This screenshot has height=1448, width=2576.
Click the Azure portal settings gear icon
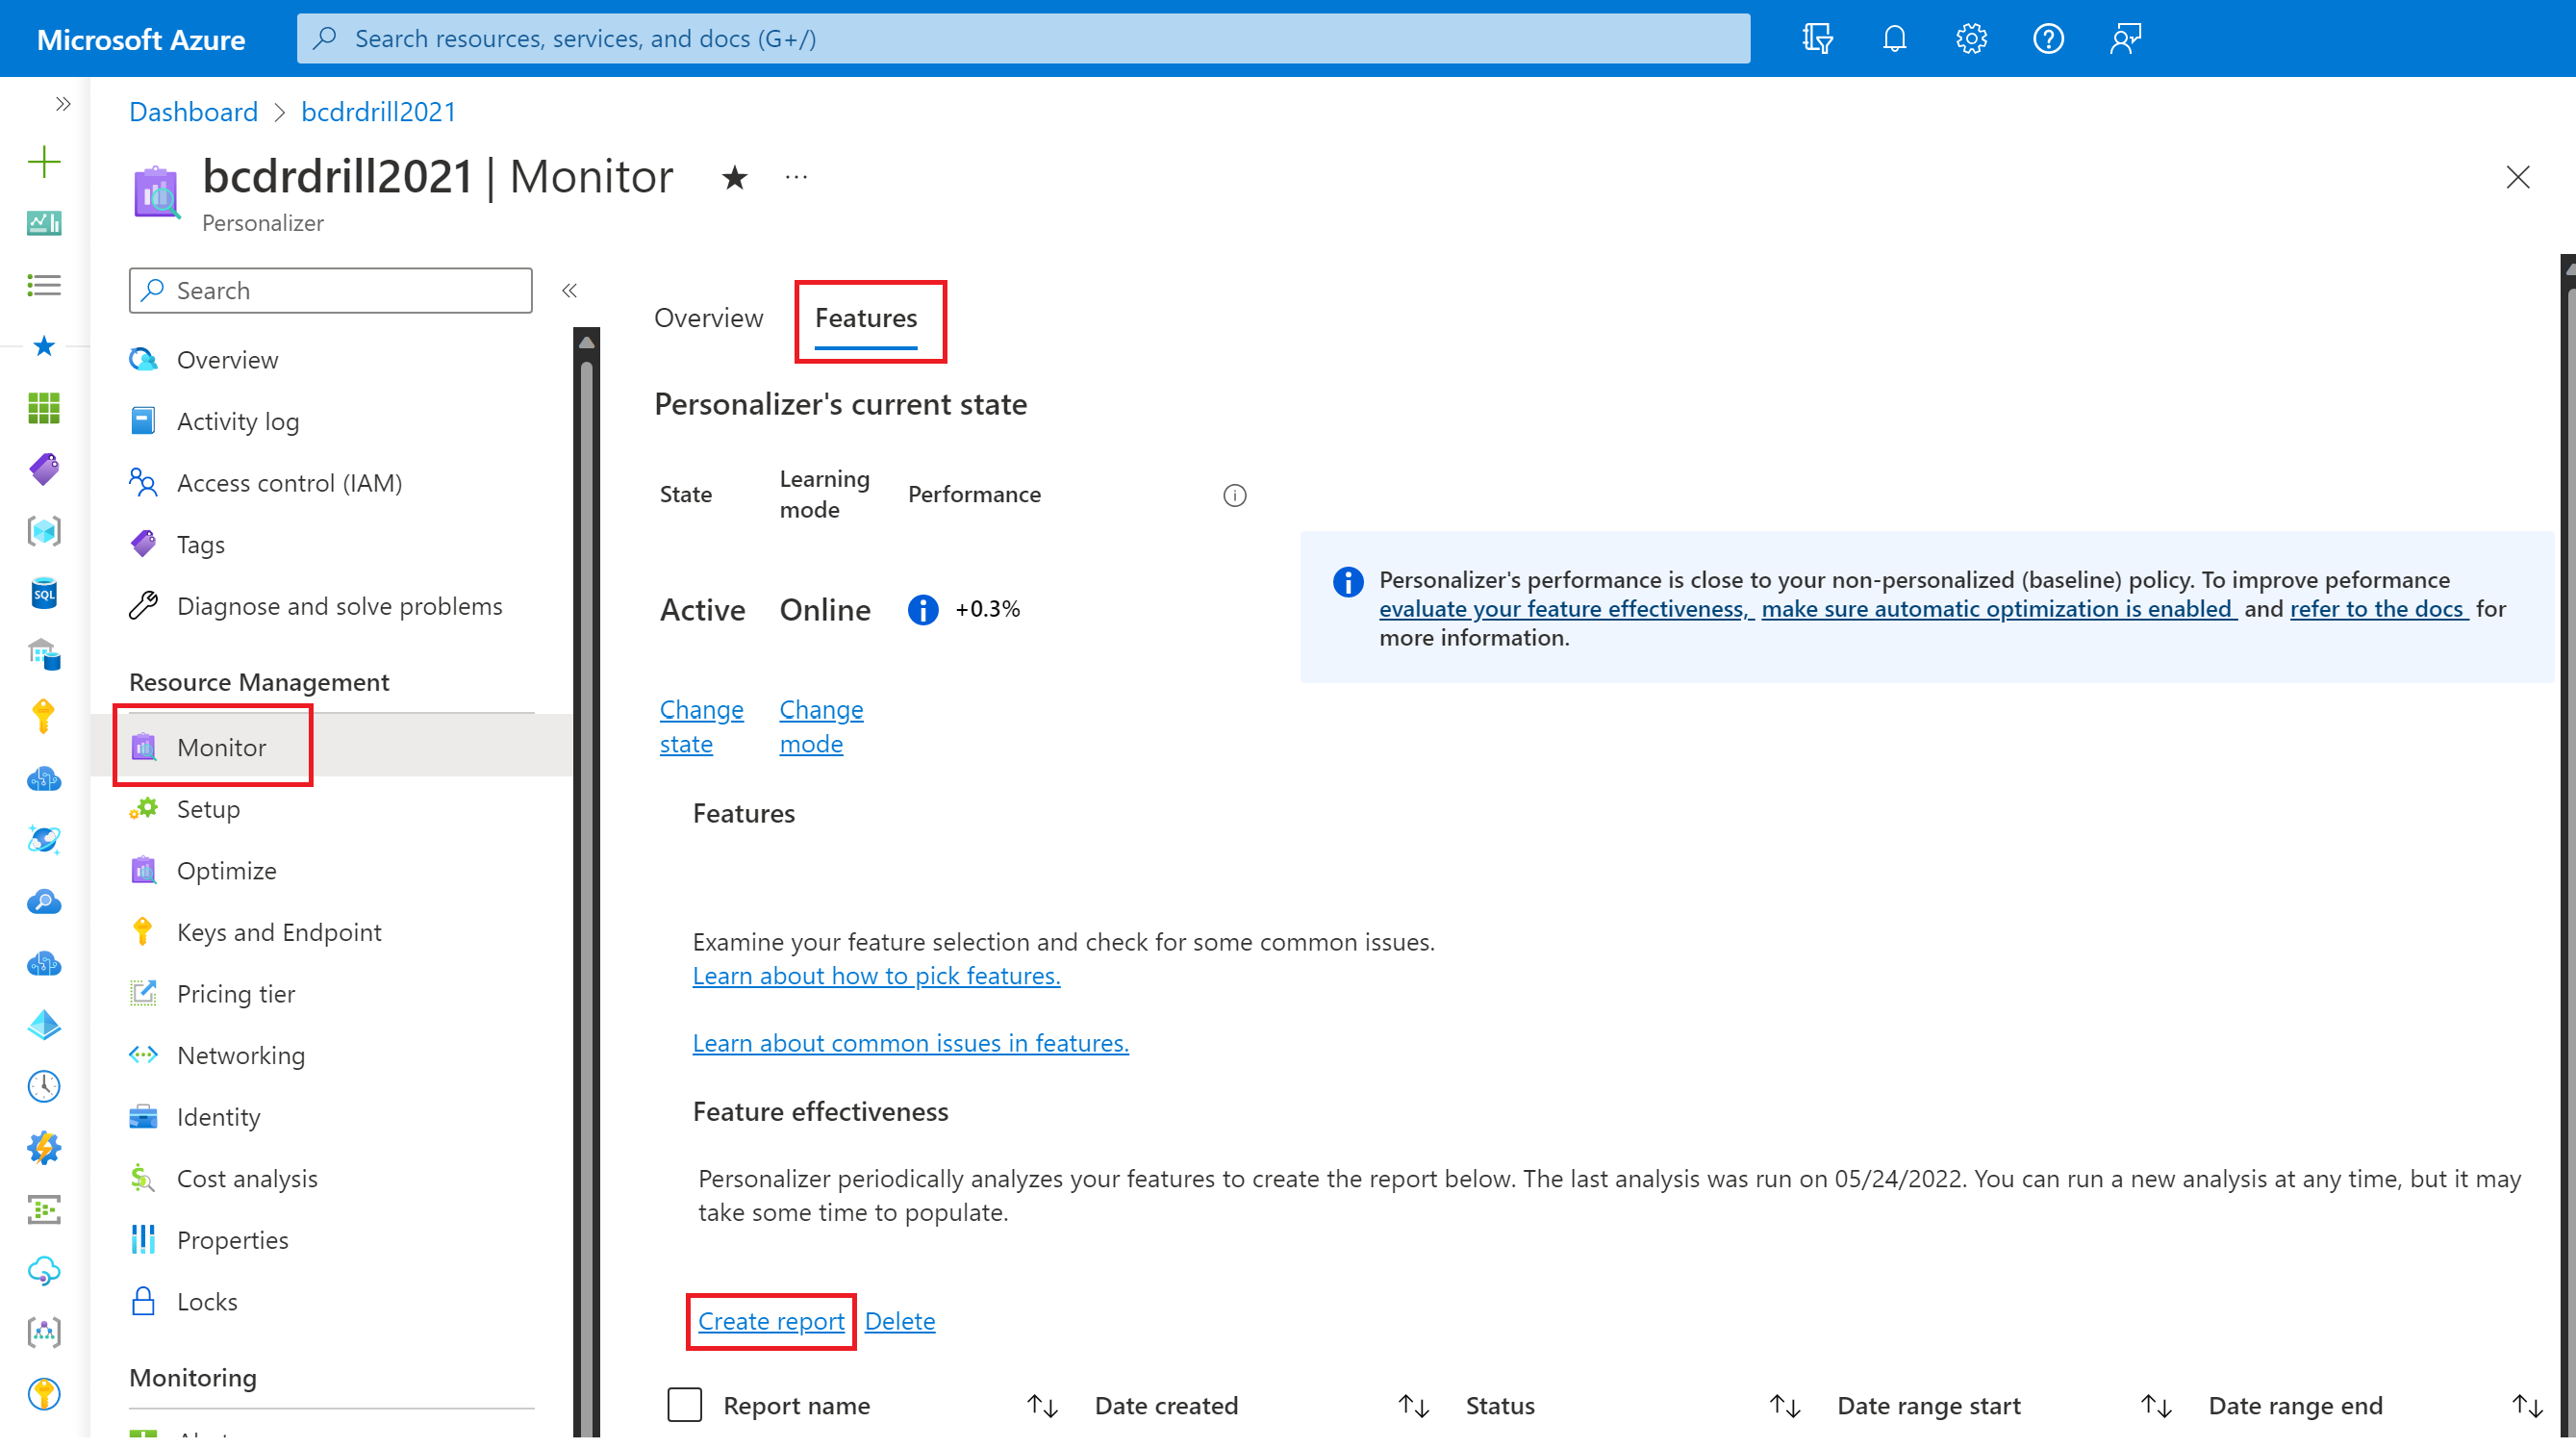pos(1971,38)
